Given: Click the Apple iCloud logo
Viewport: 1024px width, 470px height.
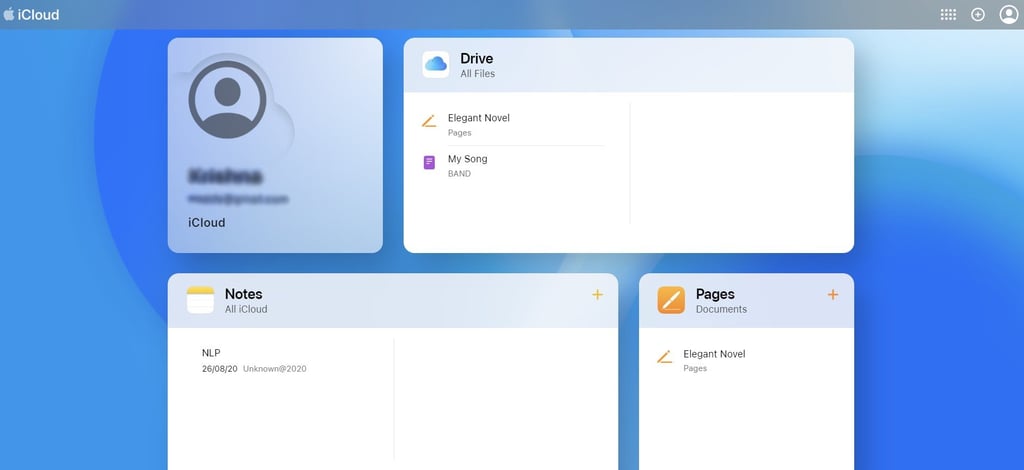Looking at the screenshot, I should pos(31,14).
